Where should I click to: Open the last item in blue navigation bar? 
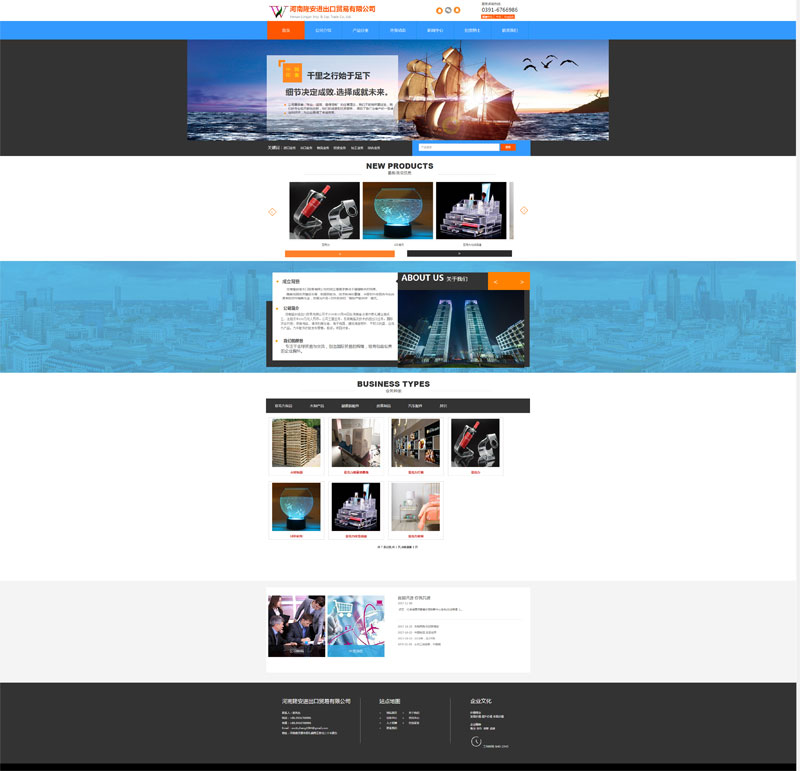pyautogui.click(x=510, y=31)
